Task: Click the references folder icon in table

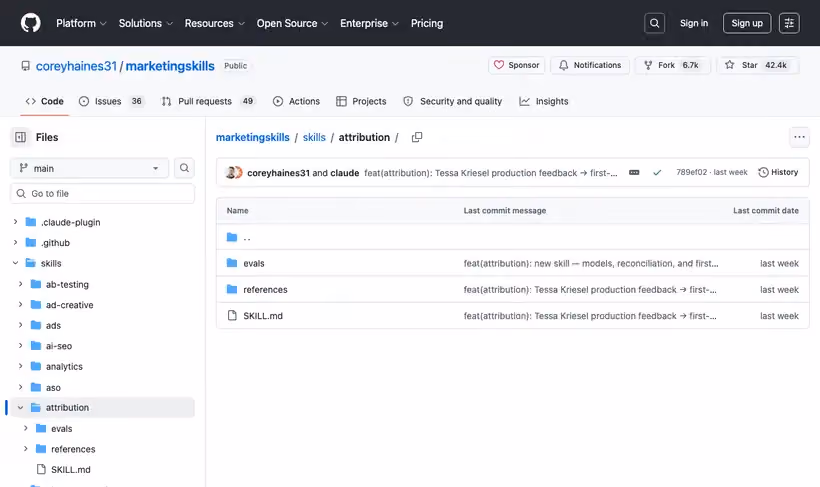Action: [x=232, y=289]
